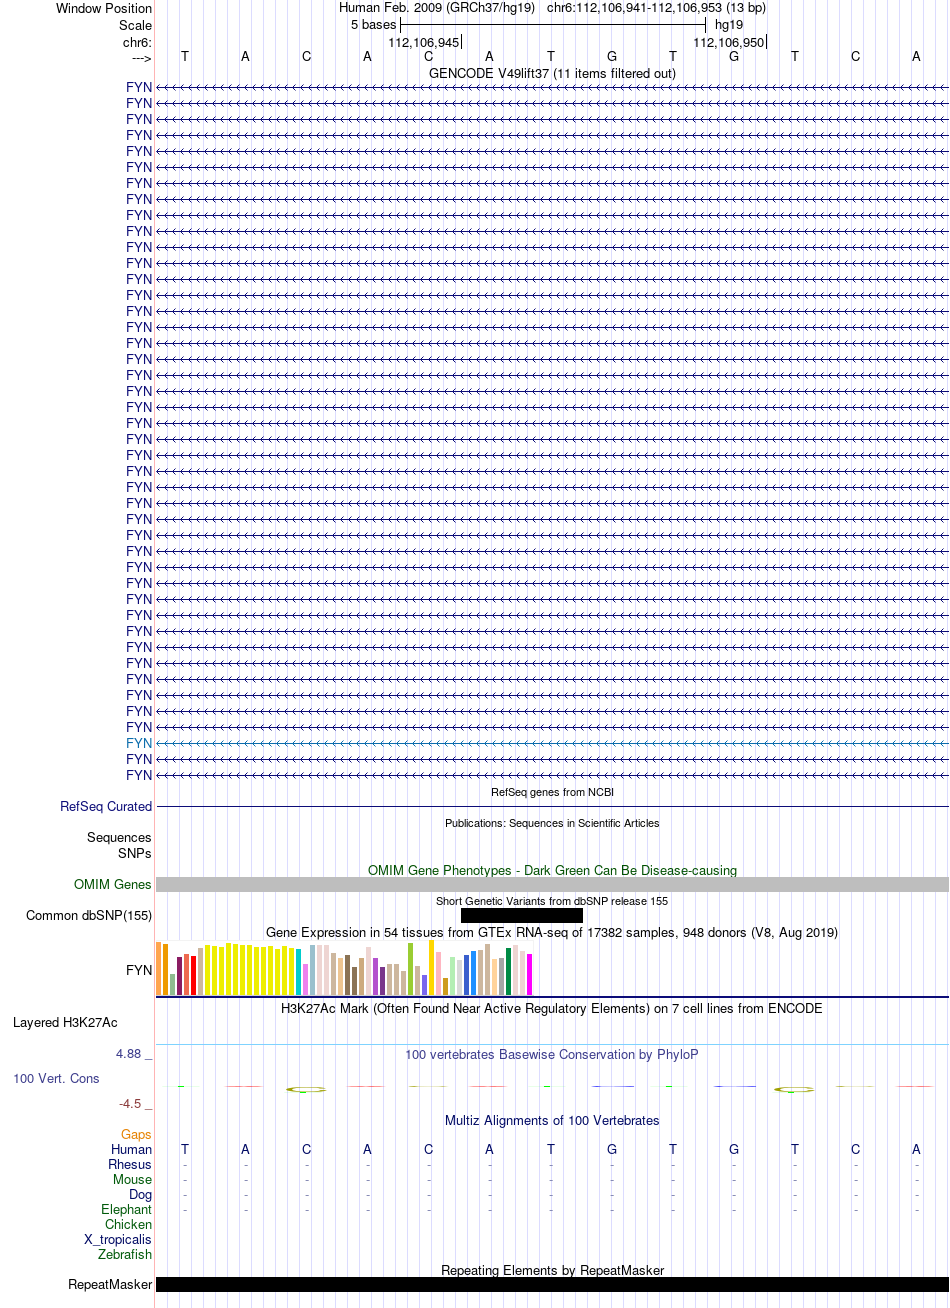Screen dimensions: 950x1308
Task: Select the Chicken species label
Action: coord(128,1224)
